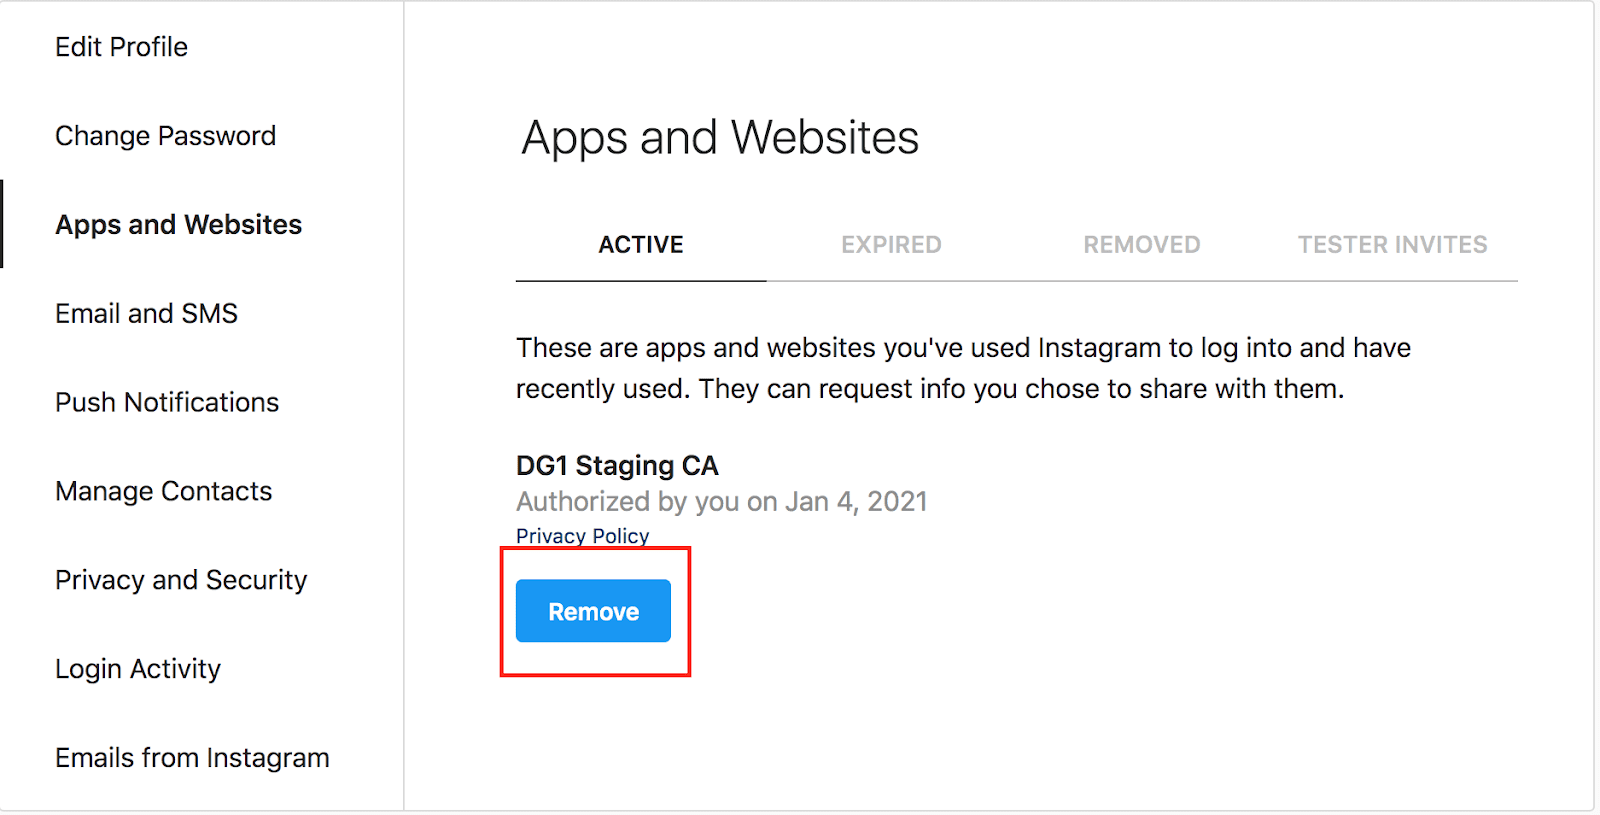Image resolution: width=1600 pixels, height=815 pixels.
Task: Switch to the ACTIVE tab
Action: tap(641, 245)
